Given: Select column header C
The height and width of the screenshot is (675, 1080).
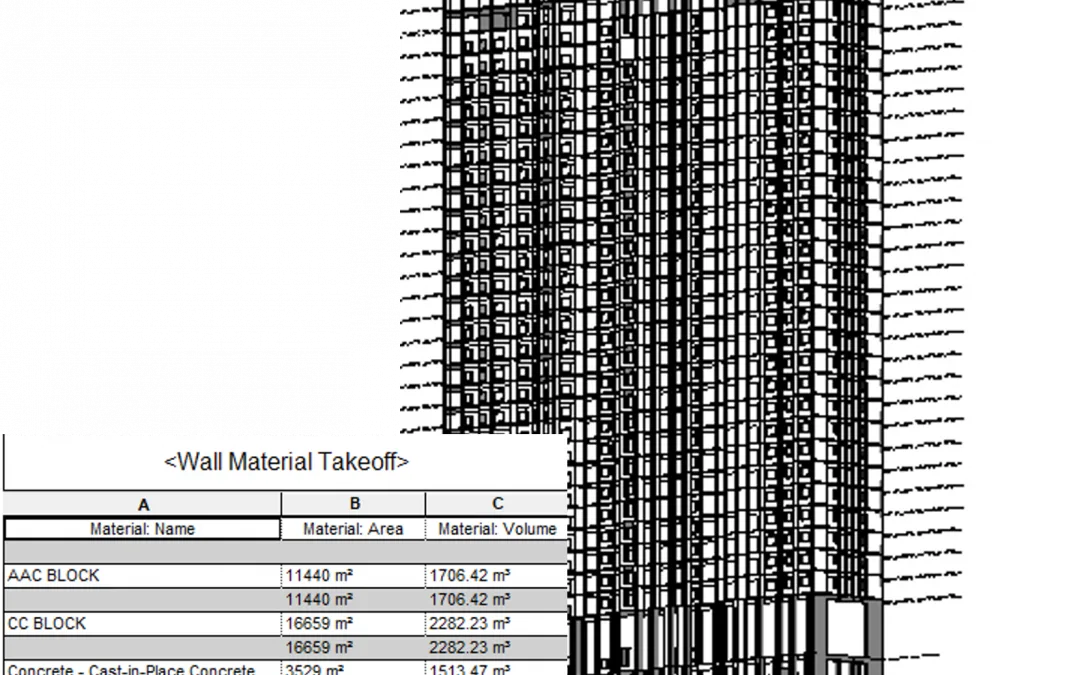Looking at the screenshot, I should [x=497, y=504].
